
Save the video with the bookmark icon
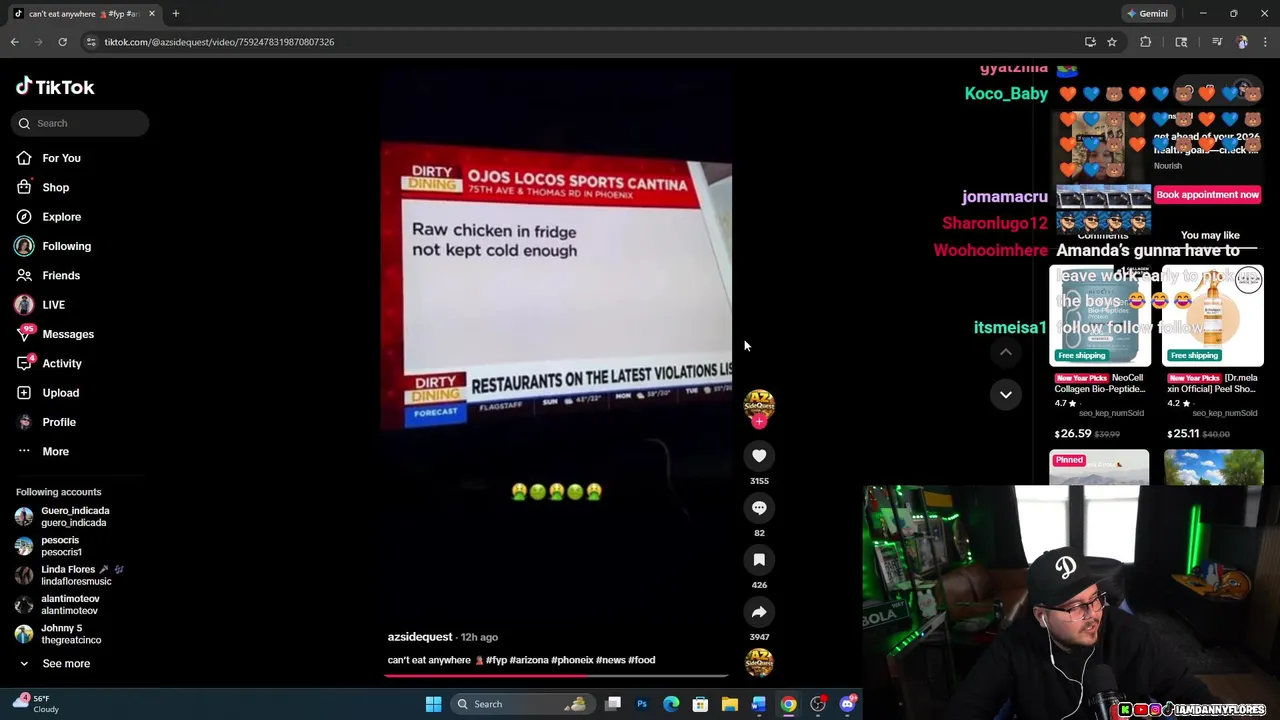(759, 560)
